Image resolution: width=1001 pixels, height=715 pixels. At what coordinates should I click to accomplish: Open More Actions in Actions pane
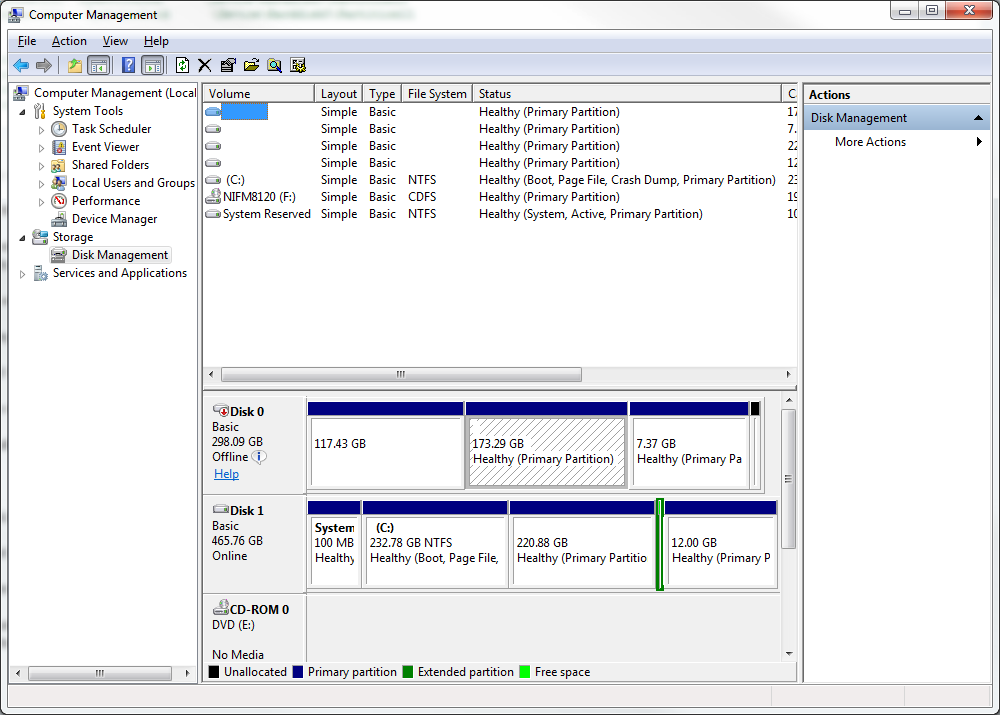[870, 142]
